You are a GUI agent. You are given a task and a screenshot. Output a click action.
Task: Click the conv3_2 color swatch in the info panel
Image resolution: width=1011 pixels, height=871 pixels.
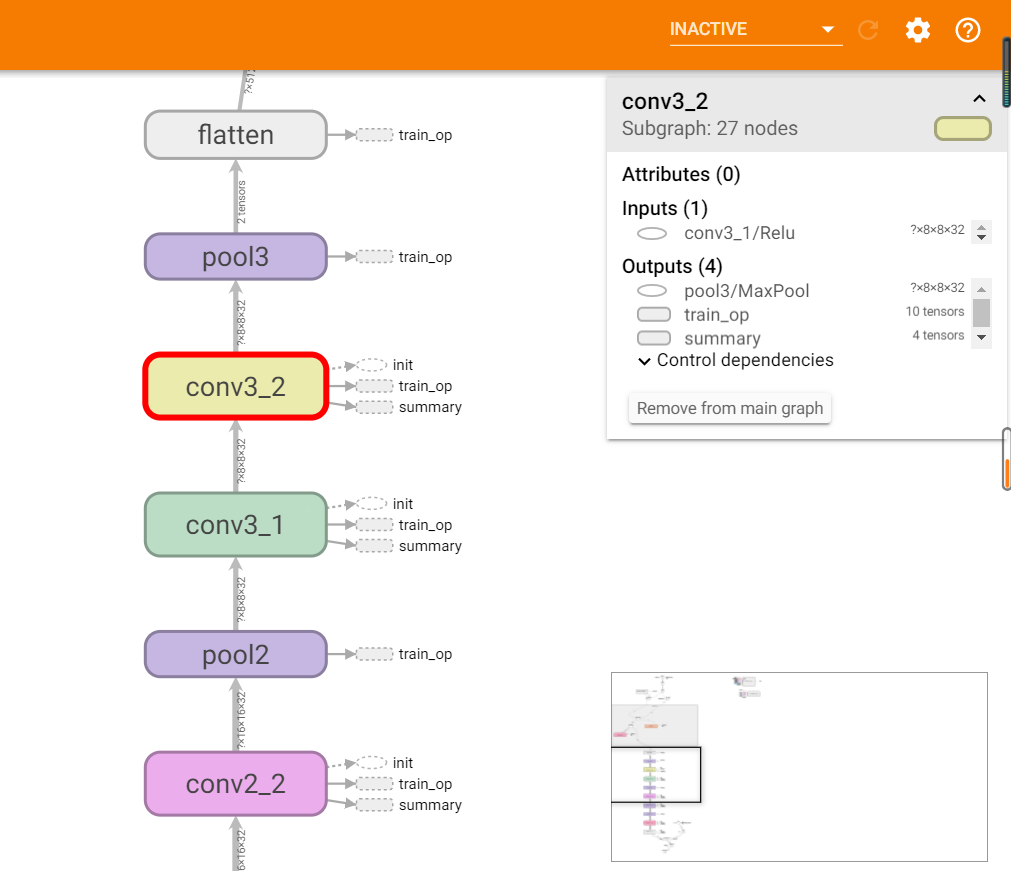(x=962, y=128)
